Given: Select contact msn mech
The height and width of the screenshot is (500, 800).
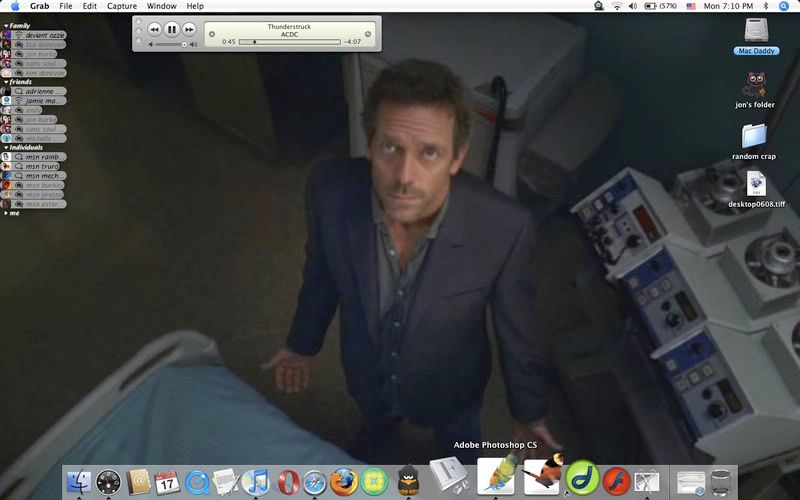Looking at the screenshot, I should tap(34, 176).
